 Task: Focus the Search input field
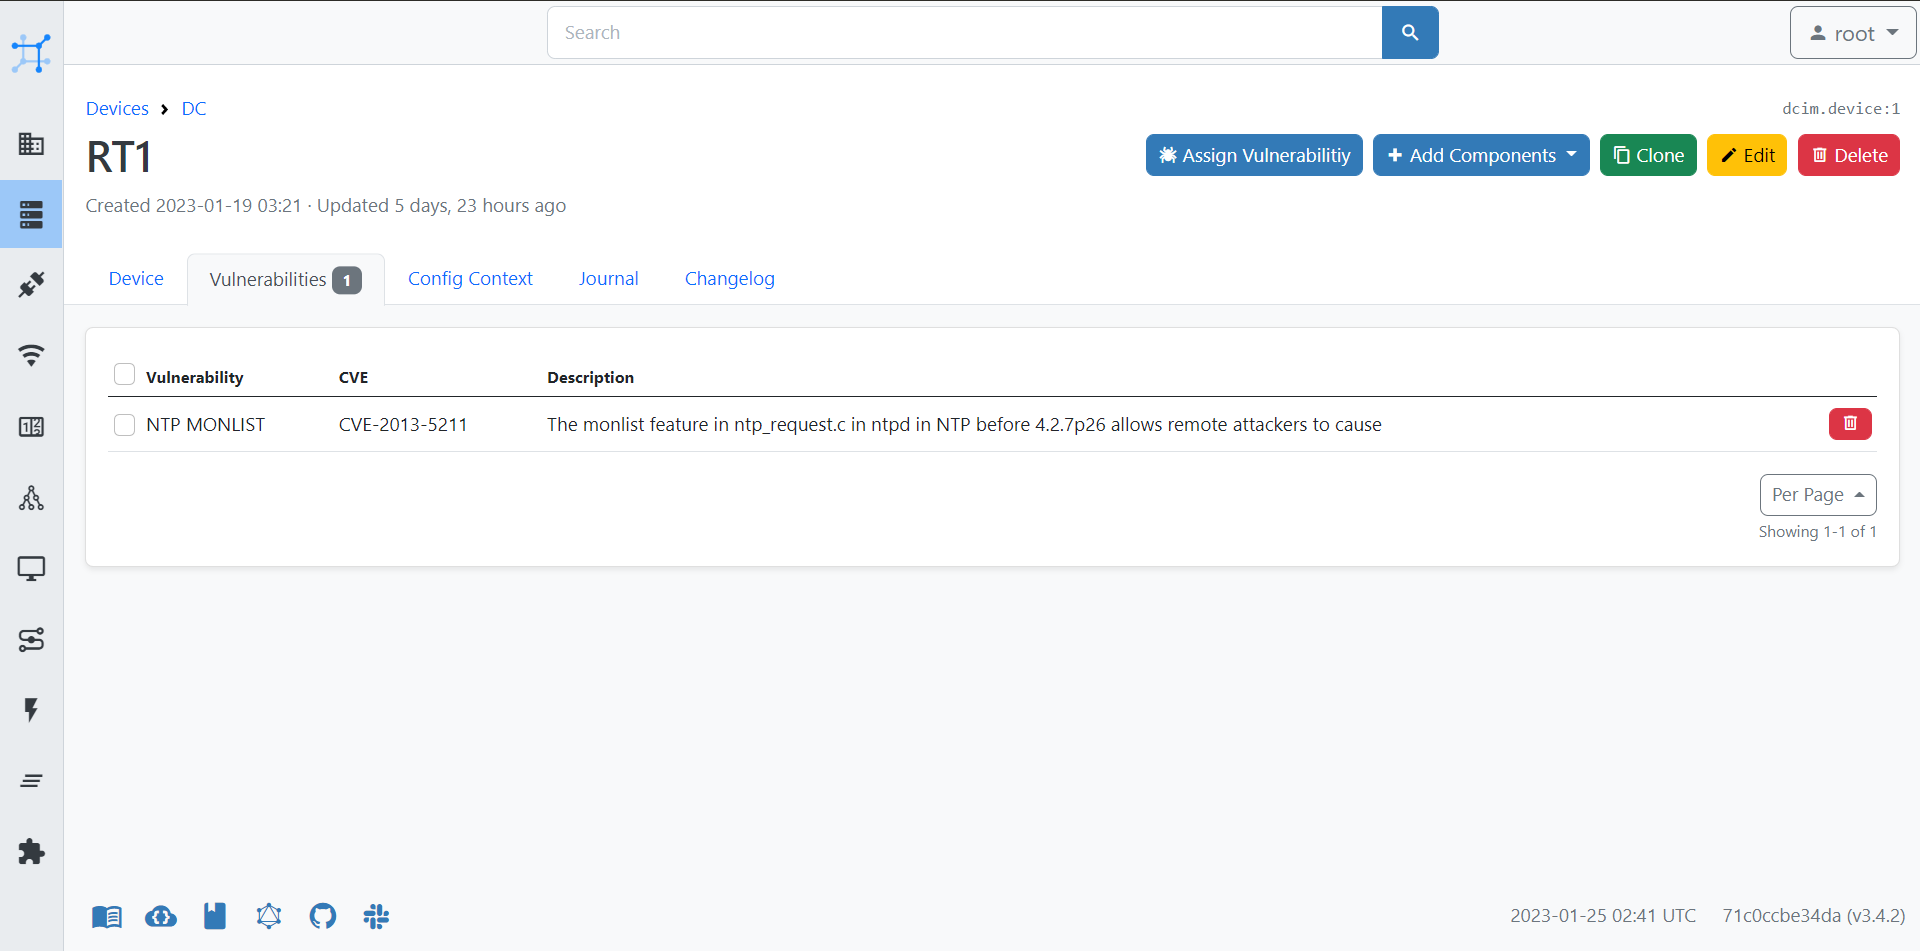click(x=965, y=33)
